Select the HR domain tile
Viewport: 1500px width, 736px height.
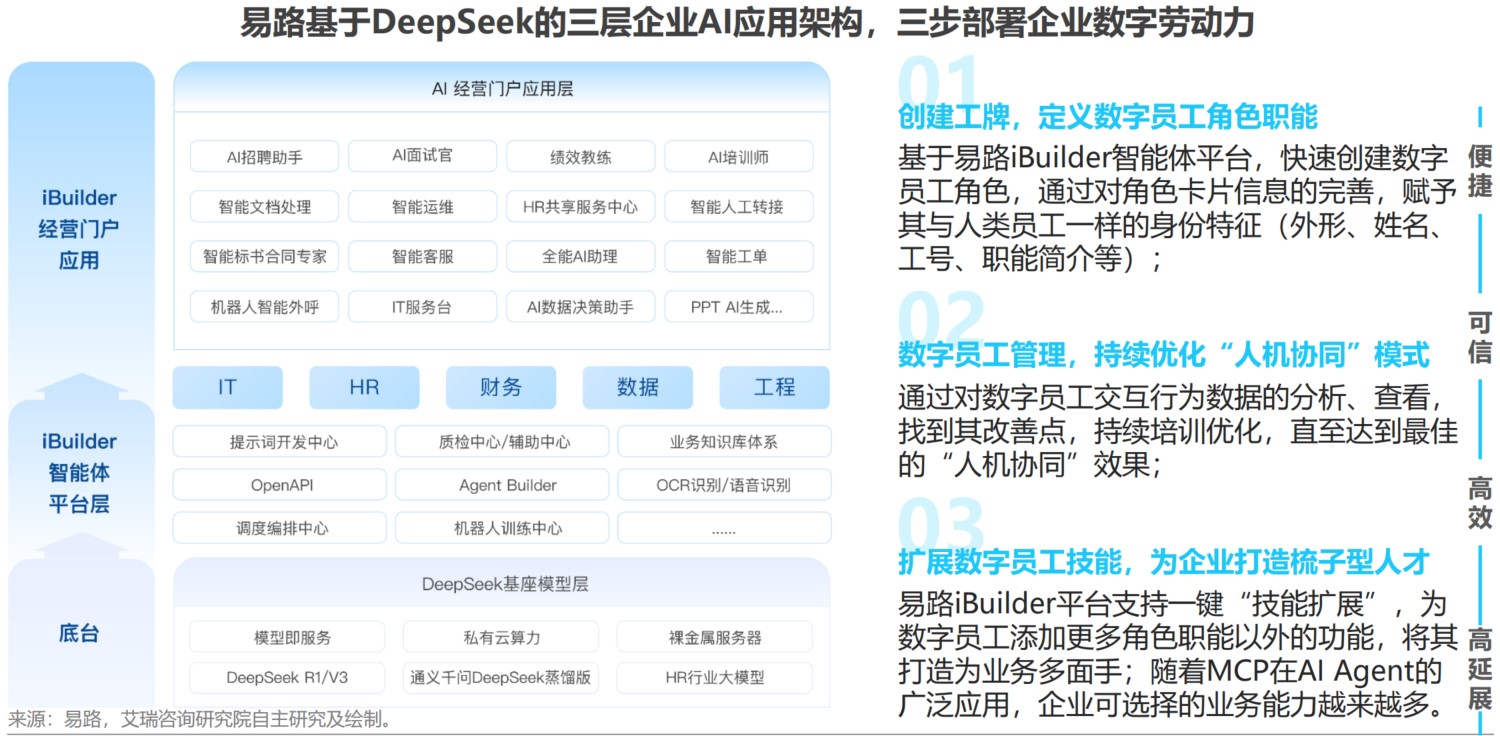[364, 387]
